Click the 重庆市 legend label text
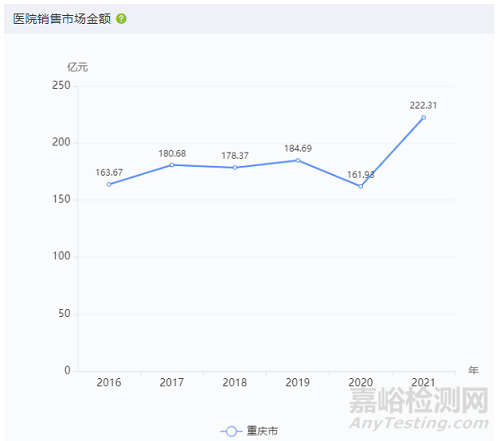Image resolution: width=500 pixels, height=441 pixels. pyautogui.click(x=262, y=431)
